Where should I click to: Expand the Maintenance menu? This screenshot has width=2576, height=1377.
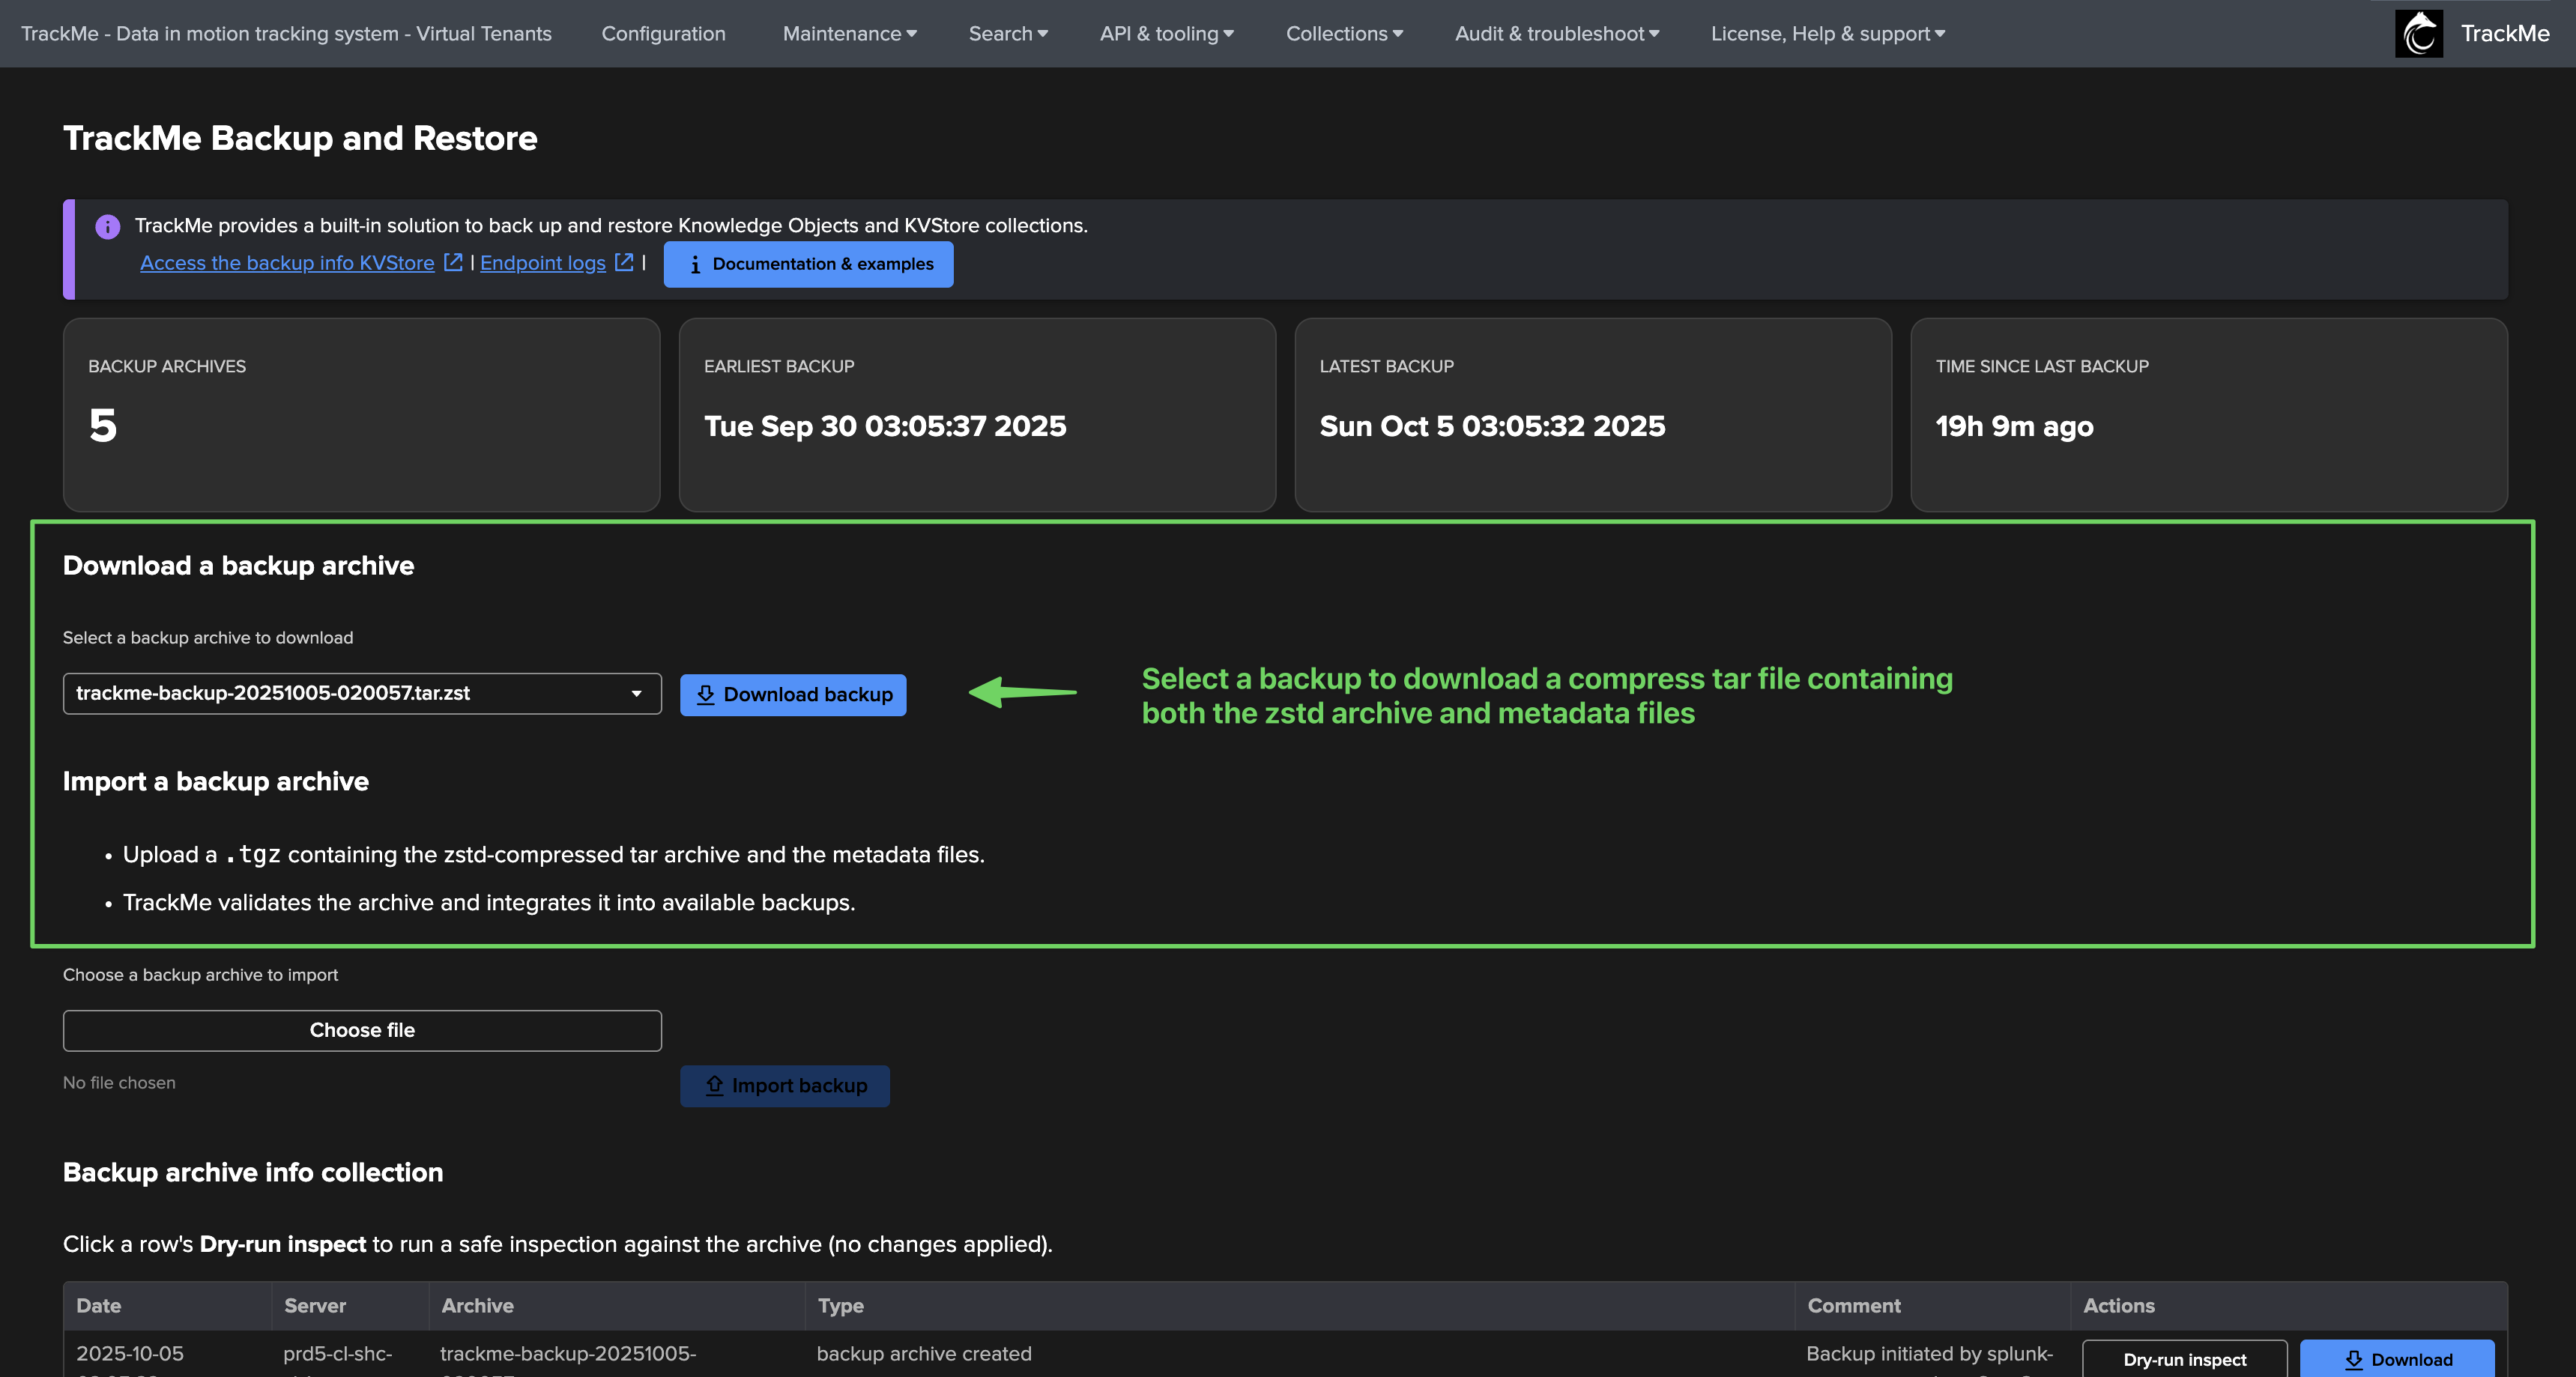pos(849,34)
